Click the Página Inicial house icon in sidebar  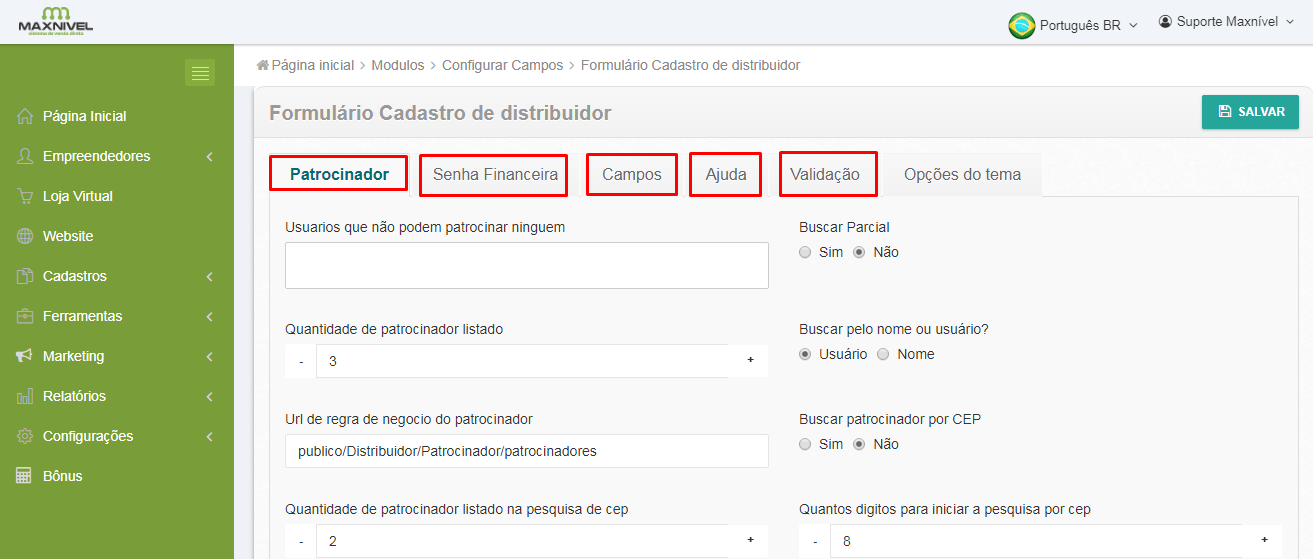(x=26, y=116)
